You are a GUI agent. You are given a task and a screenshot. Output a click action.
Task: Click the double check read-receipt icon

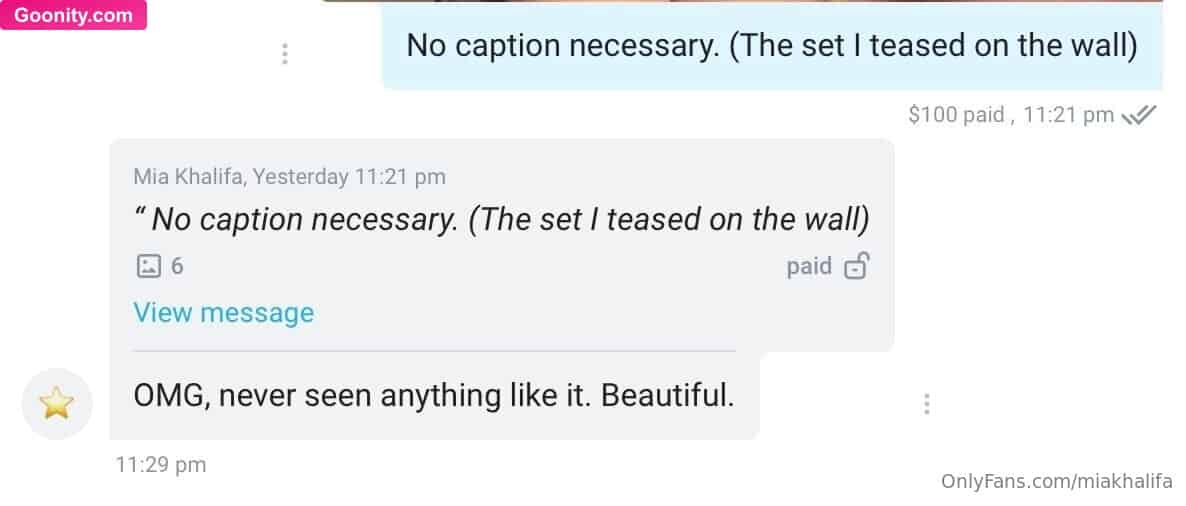pyautogui.click(x=1139, y=115)
